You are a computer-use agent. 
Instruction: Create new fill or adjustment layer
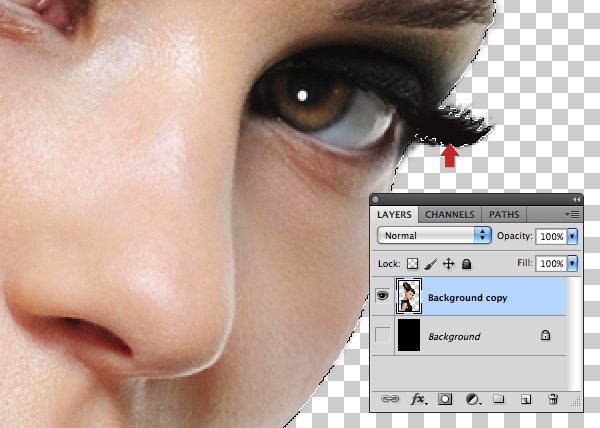(473, 399)
